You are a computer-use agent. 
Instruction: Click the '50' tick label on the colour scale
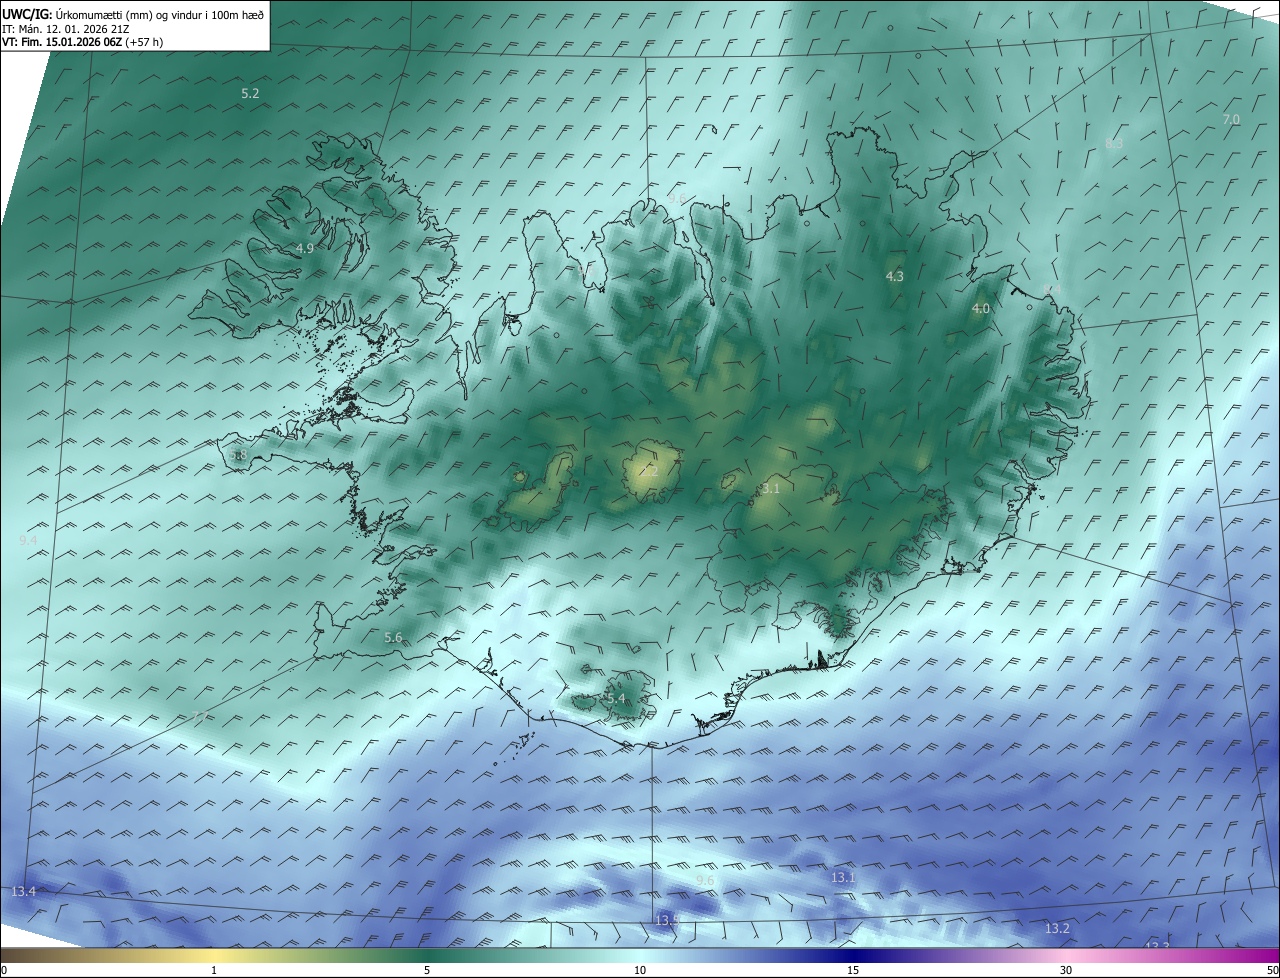pos(1272,970)
